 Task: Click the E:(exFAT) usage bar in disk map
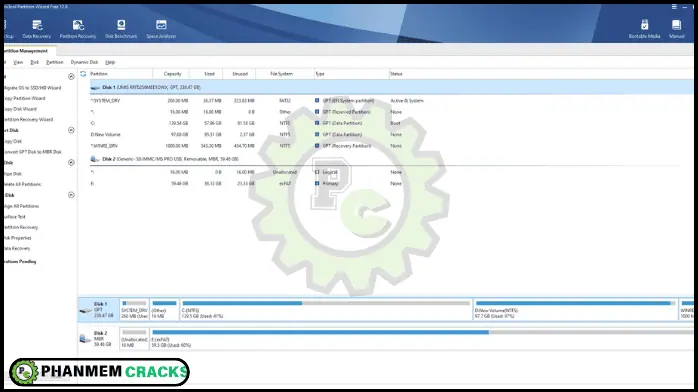point(422,332)
